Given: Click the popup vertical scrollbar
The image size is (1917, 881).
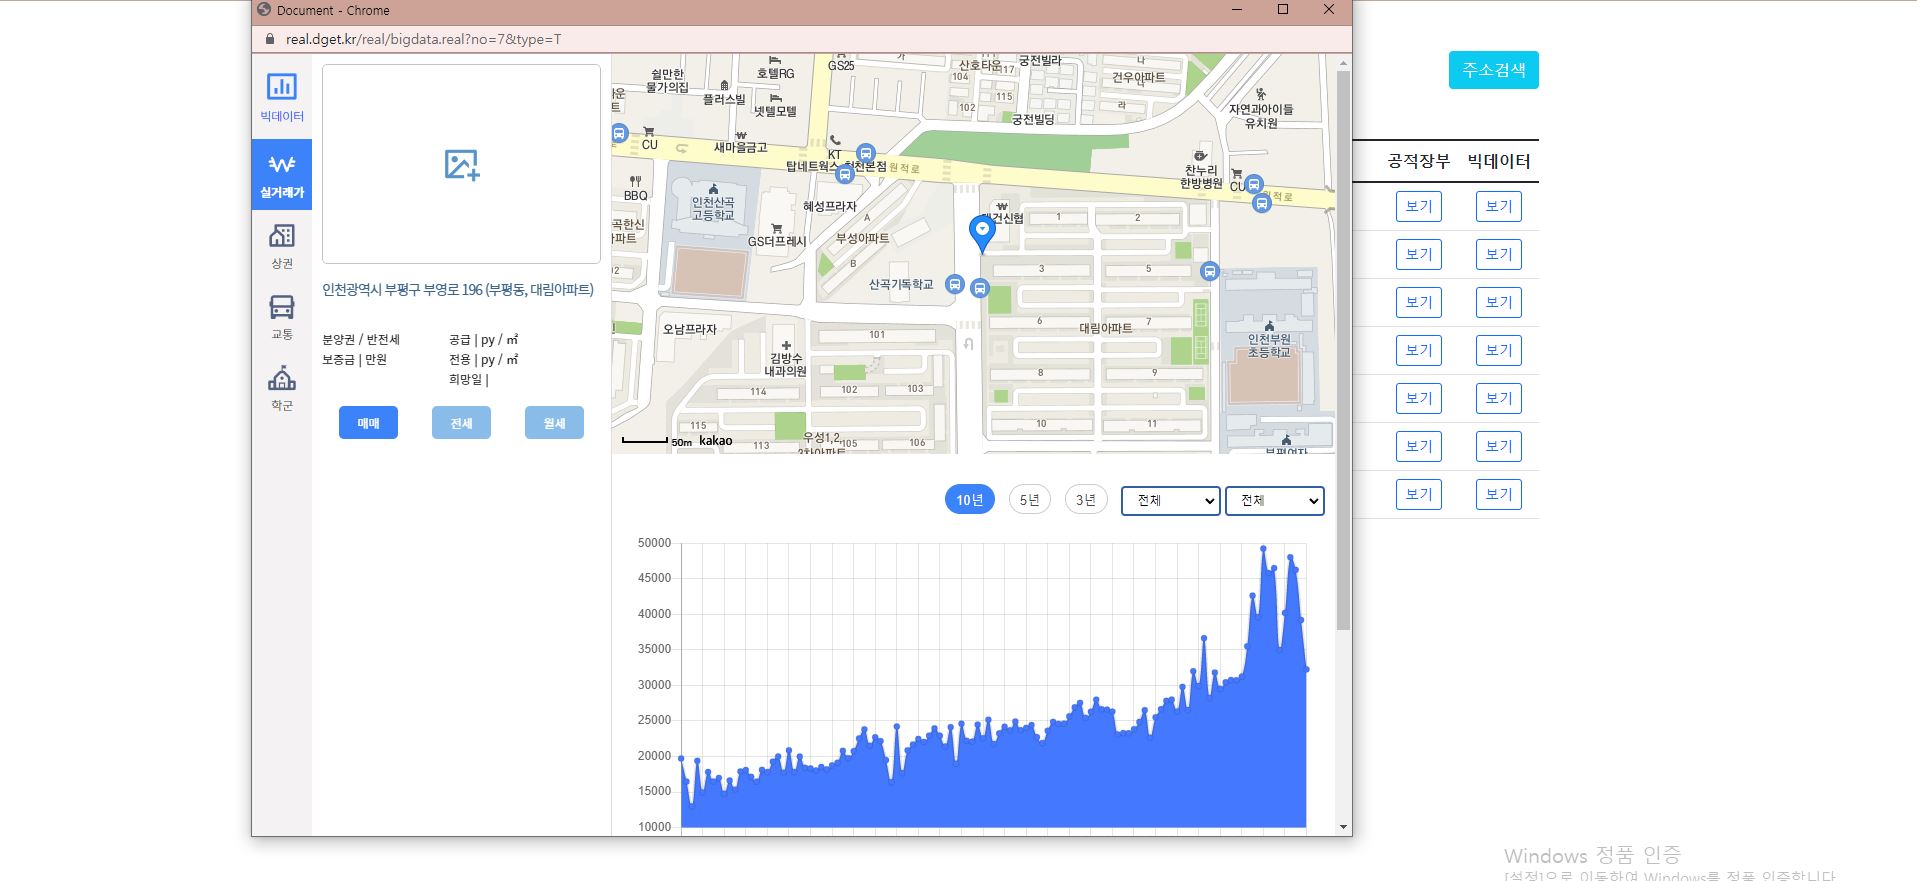Looking at the screenshot, I should click(x=1343, y=350).
